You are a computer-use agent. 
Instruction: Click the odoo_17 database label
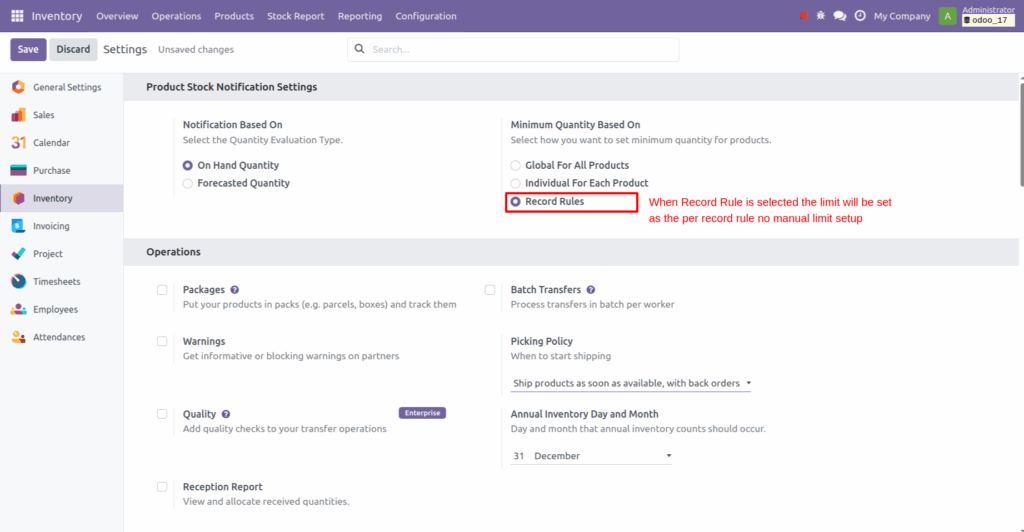(x=988, y=20)
